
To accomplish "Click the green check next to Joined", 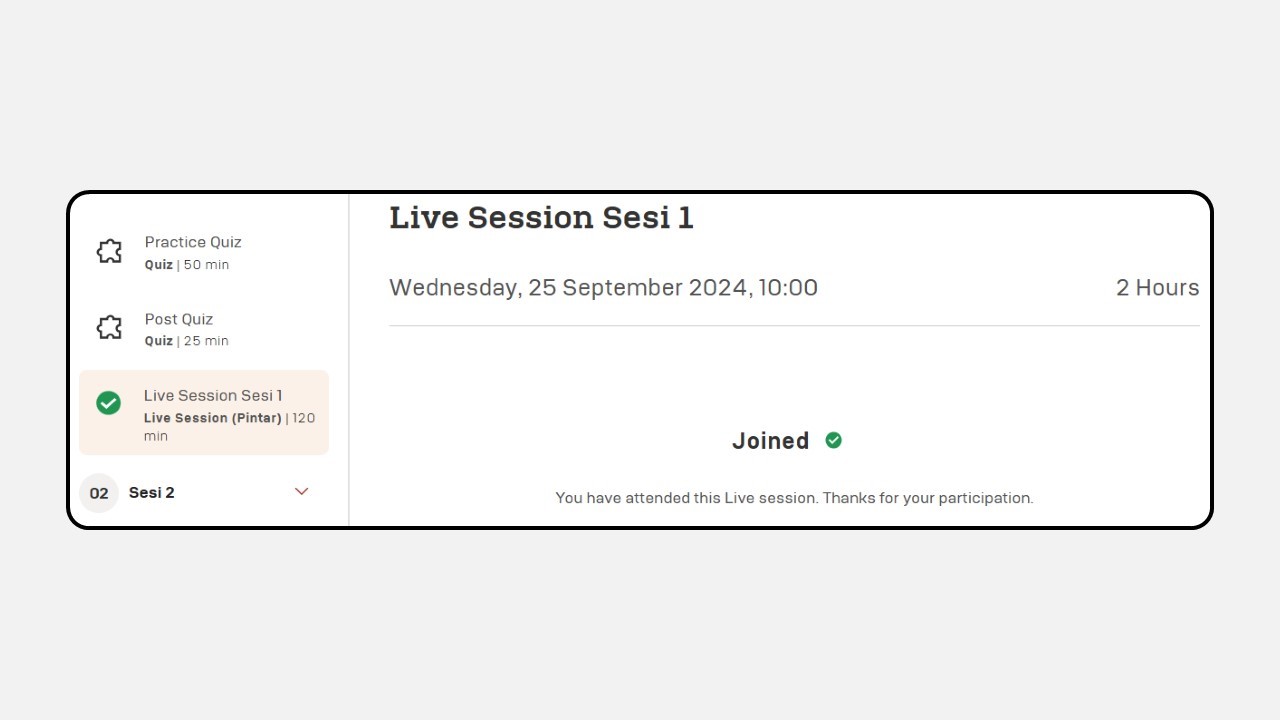I will (833, 440).
